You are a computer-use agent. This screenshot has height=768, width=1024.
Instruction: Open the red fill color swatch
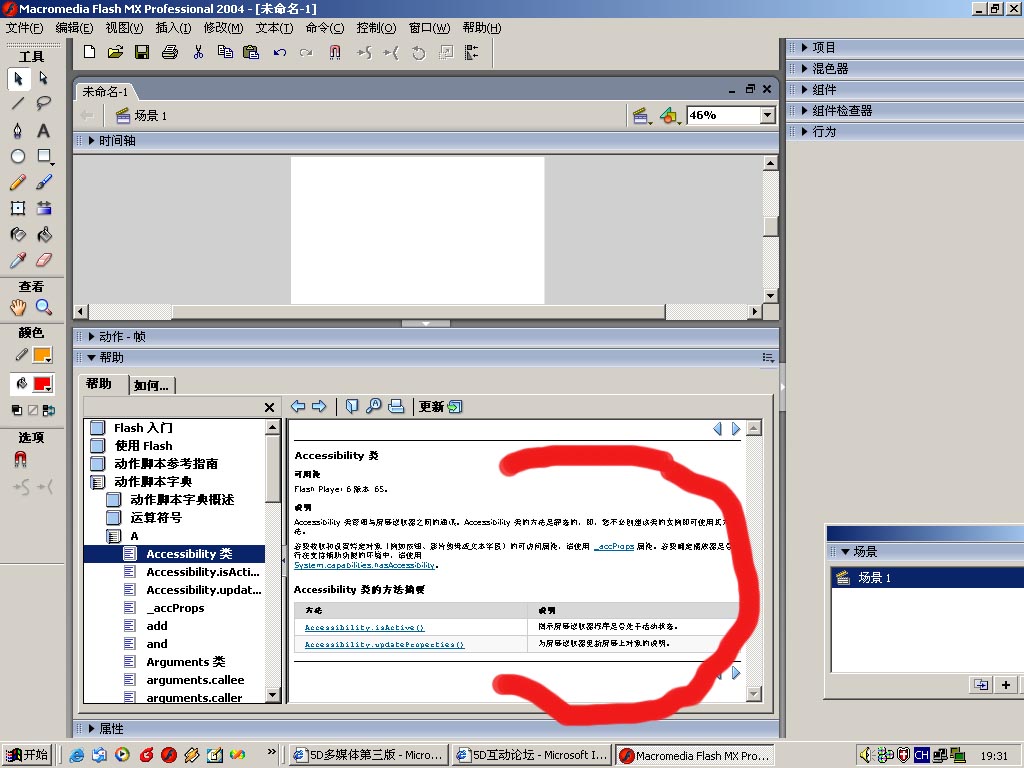tap(42, 384)
